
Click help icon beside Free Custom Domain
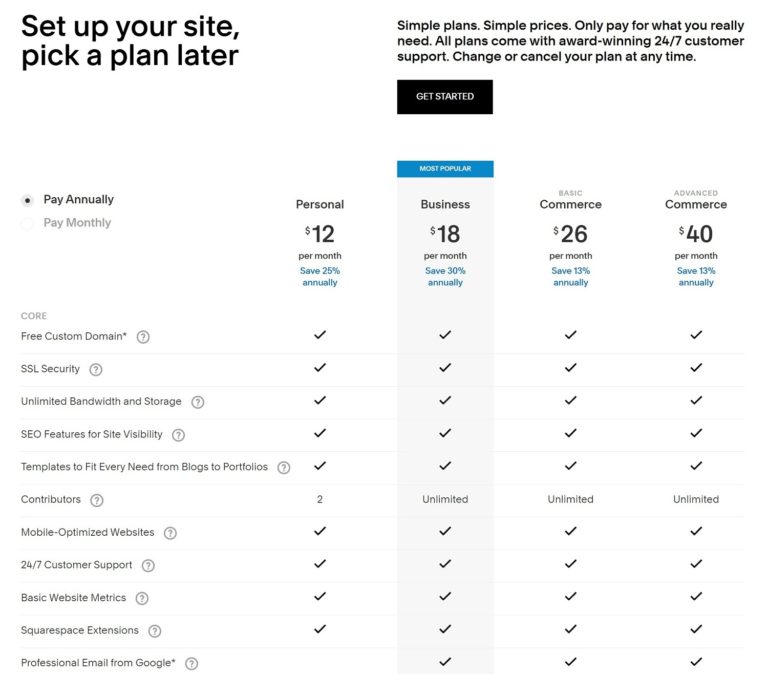[x=143, y=337]
